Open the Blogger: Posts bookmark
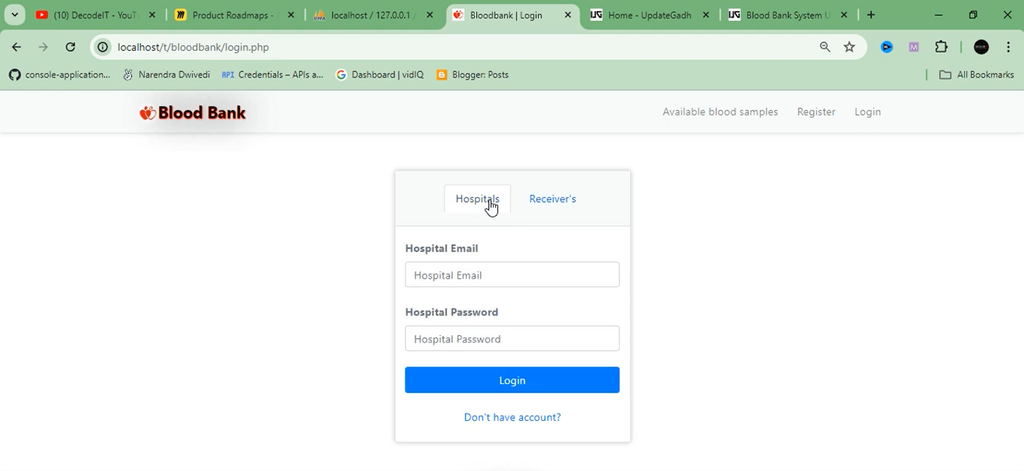Screen dimensions: 1024x471 click(472, 74)
